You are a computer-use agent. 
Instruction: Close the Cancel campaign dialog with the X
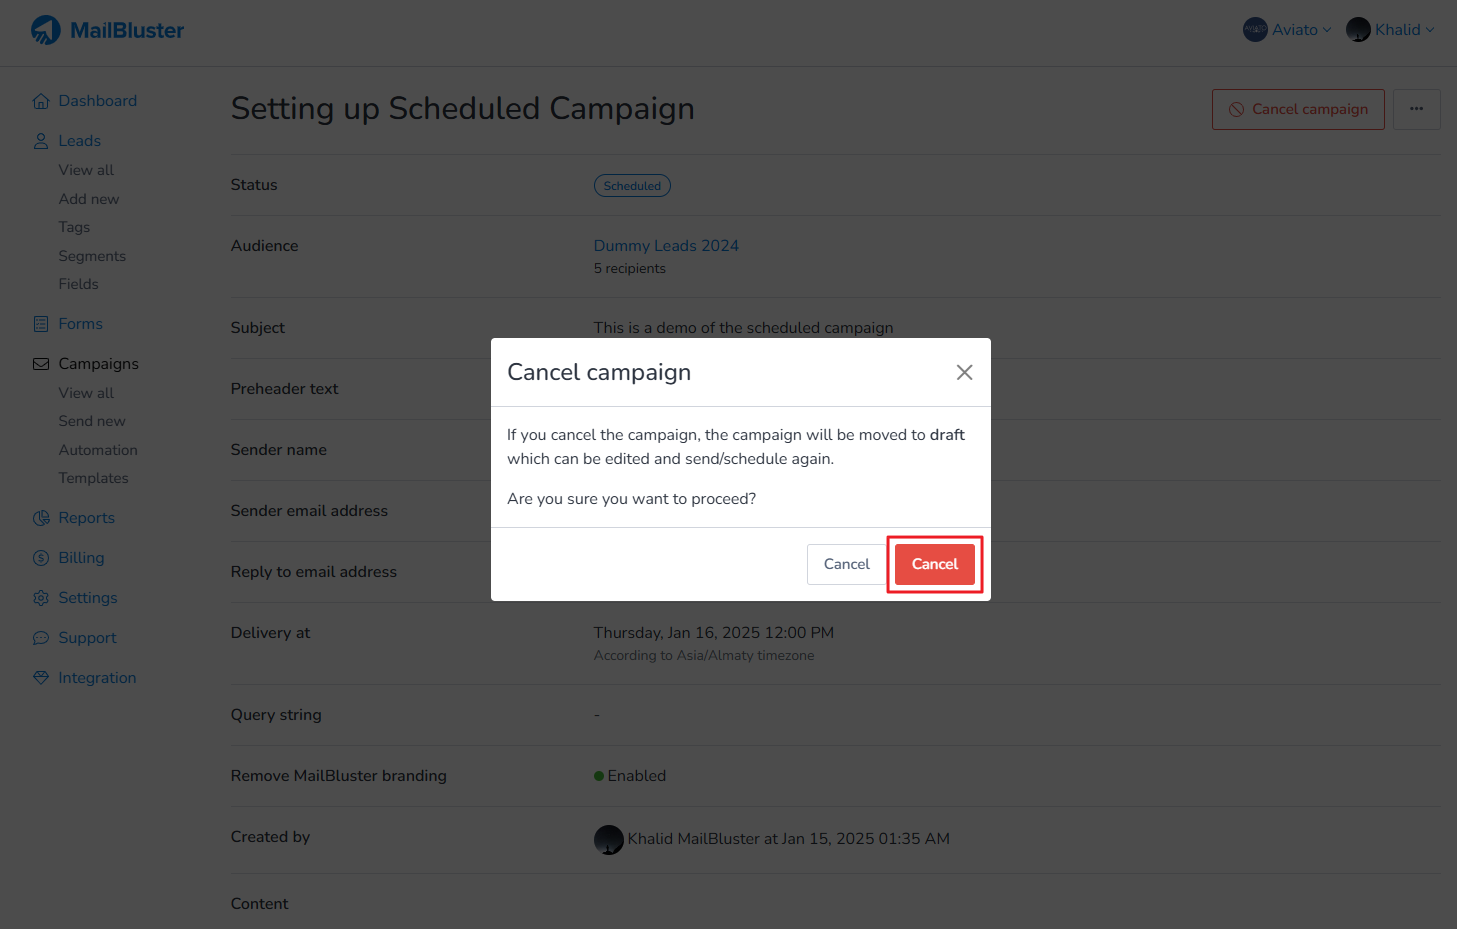964,371
